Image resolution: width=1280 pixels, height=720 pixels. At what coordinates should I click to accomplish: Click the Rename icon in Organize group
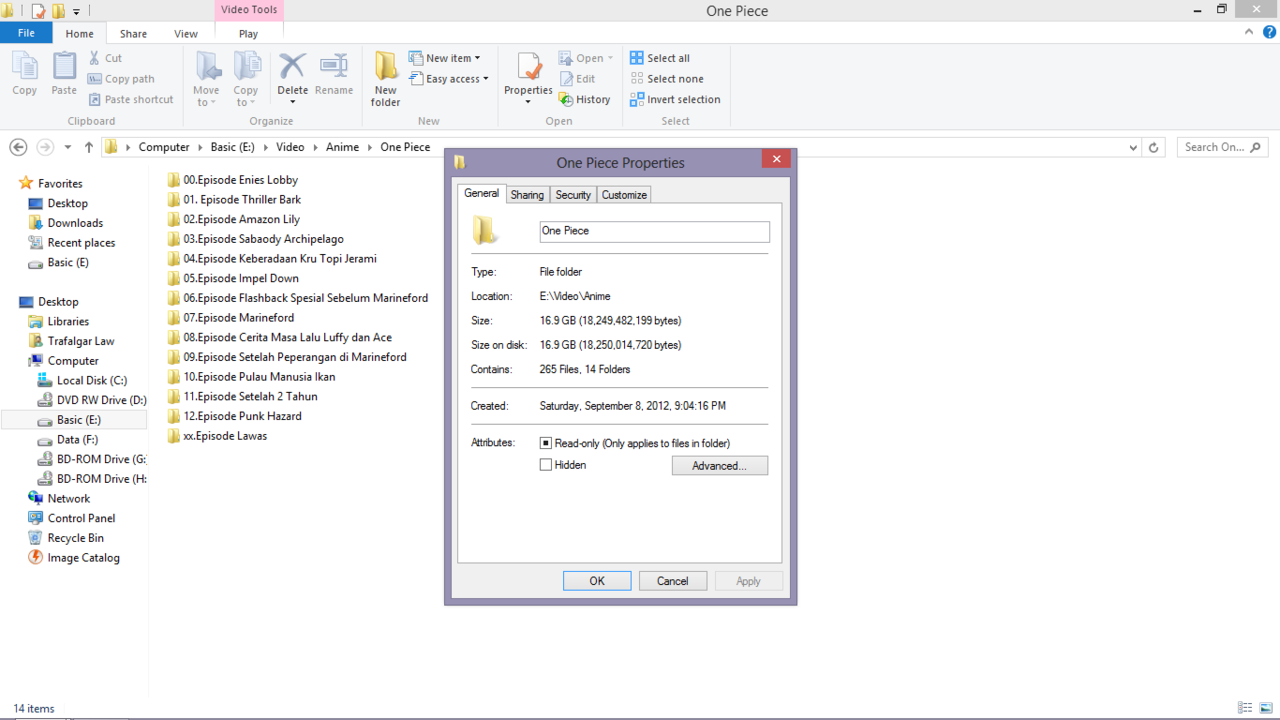334,66
